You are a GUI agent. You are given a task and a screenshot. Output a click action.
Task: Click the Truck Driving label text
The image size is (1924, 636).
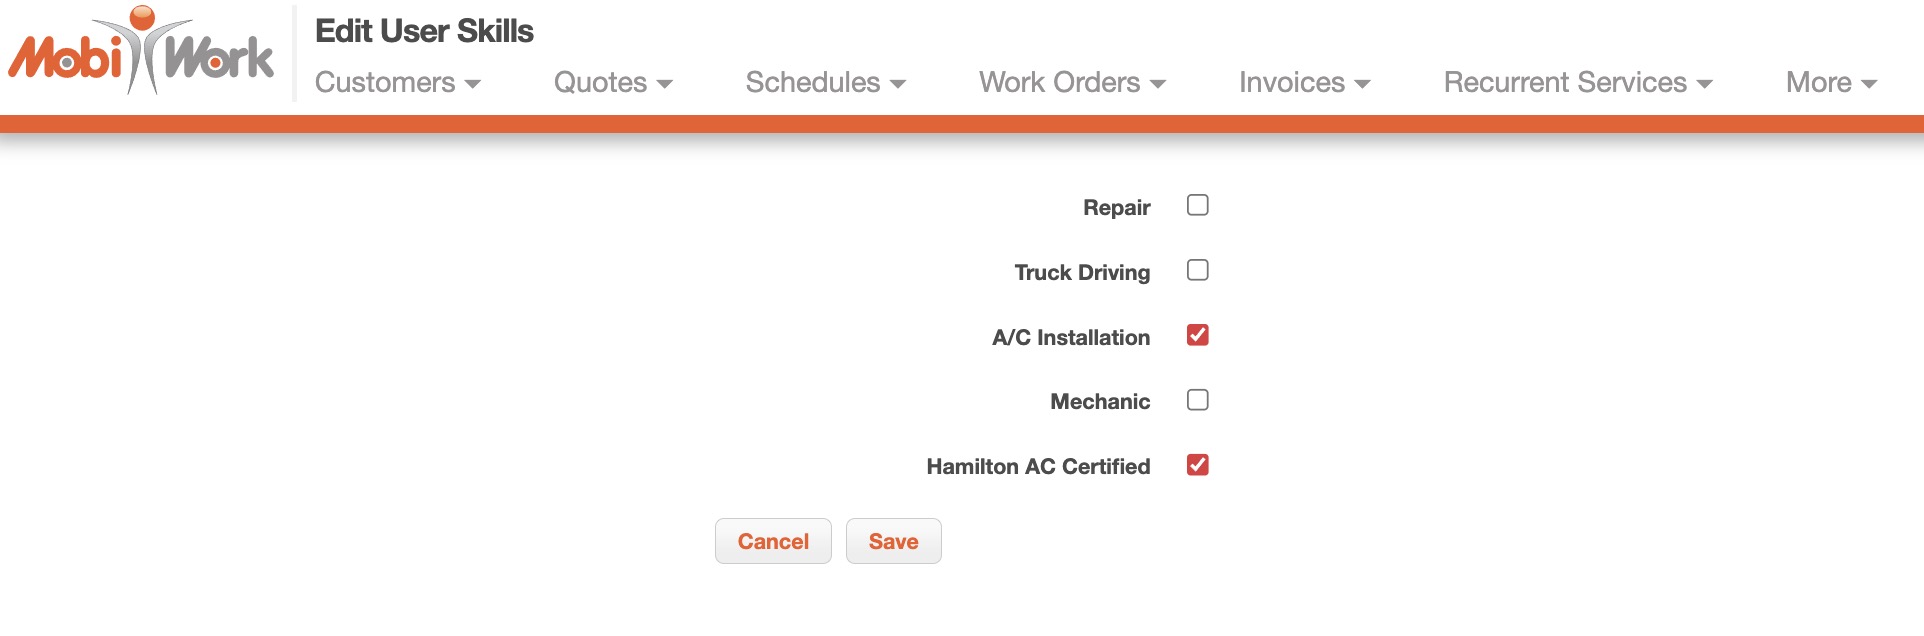point(1082,273)
